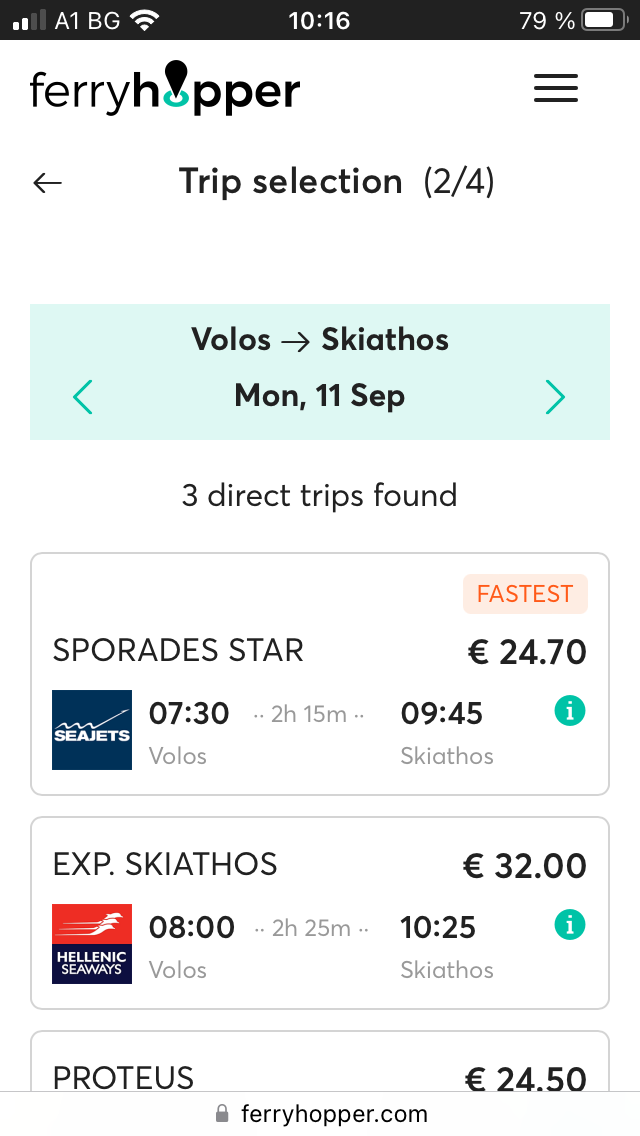Viewport: 640px width, 1136px height.
Task: Tap the FASTEST badge
Action: (525, 594)
